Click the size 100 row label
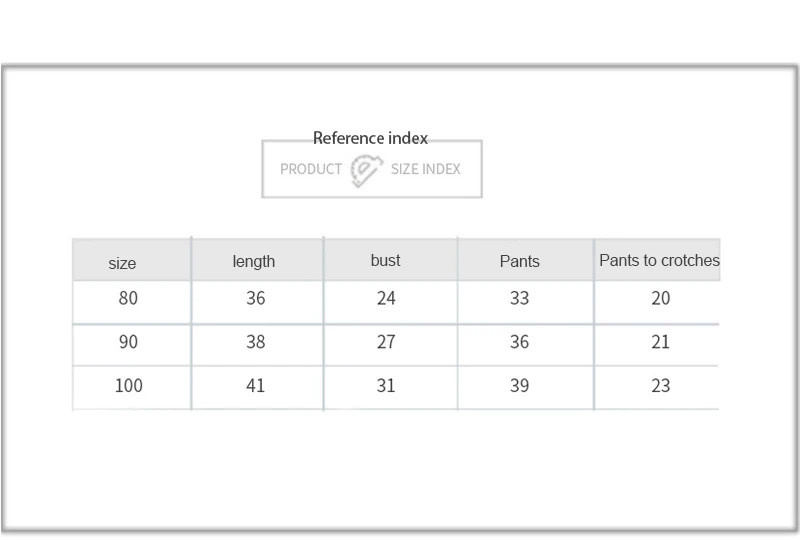Viewport: 800px width, 540px height. point(128,385)
